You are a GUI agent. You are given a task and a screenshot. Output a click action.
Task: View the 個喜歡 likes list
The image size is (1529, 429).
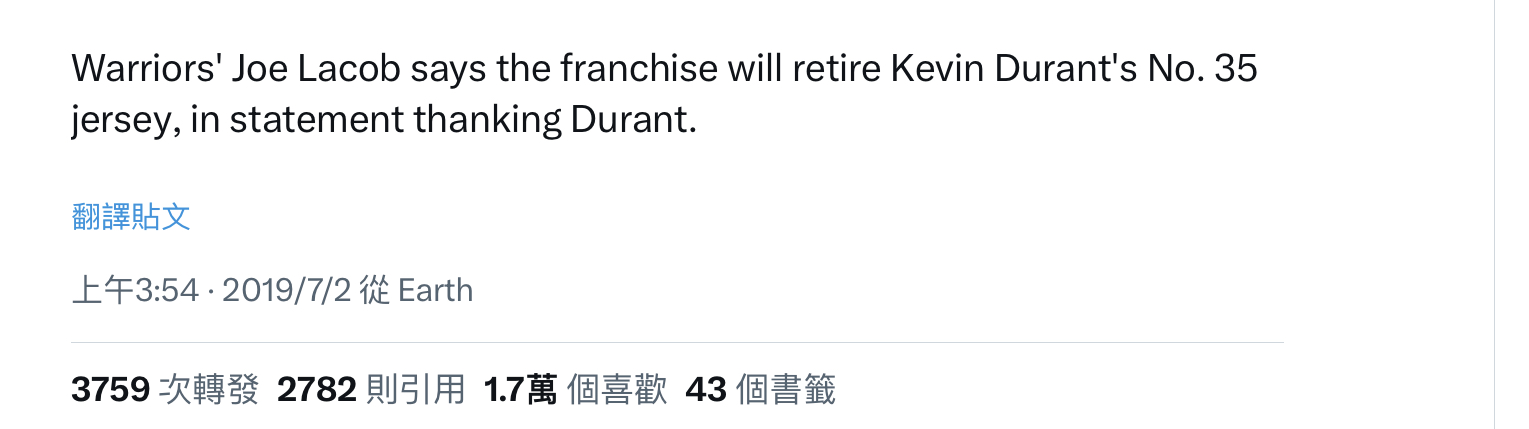[x=617, y=390]
